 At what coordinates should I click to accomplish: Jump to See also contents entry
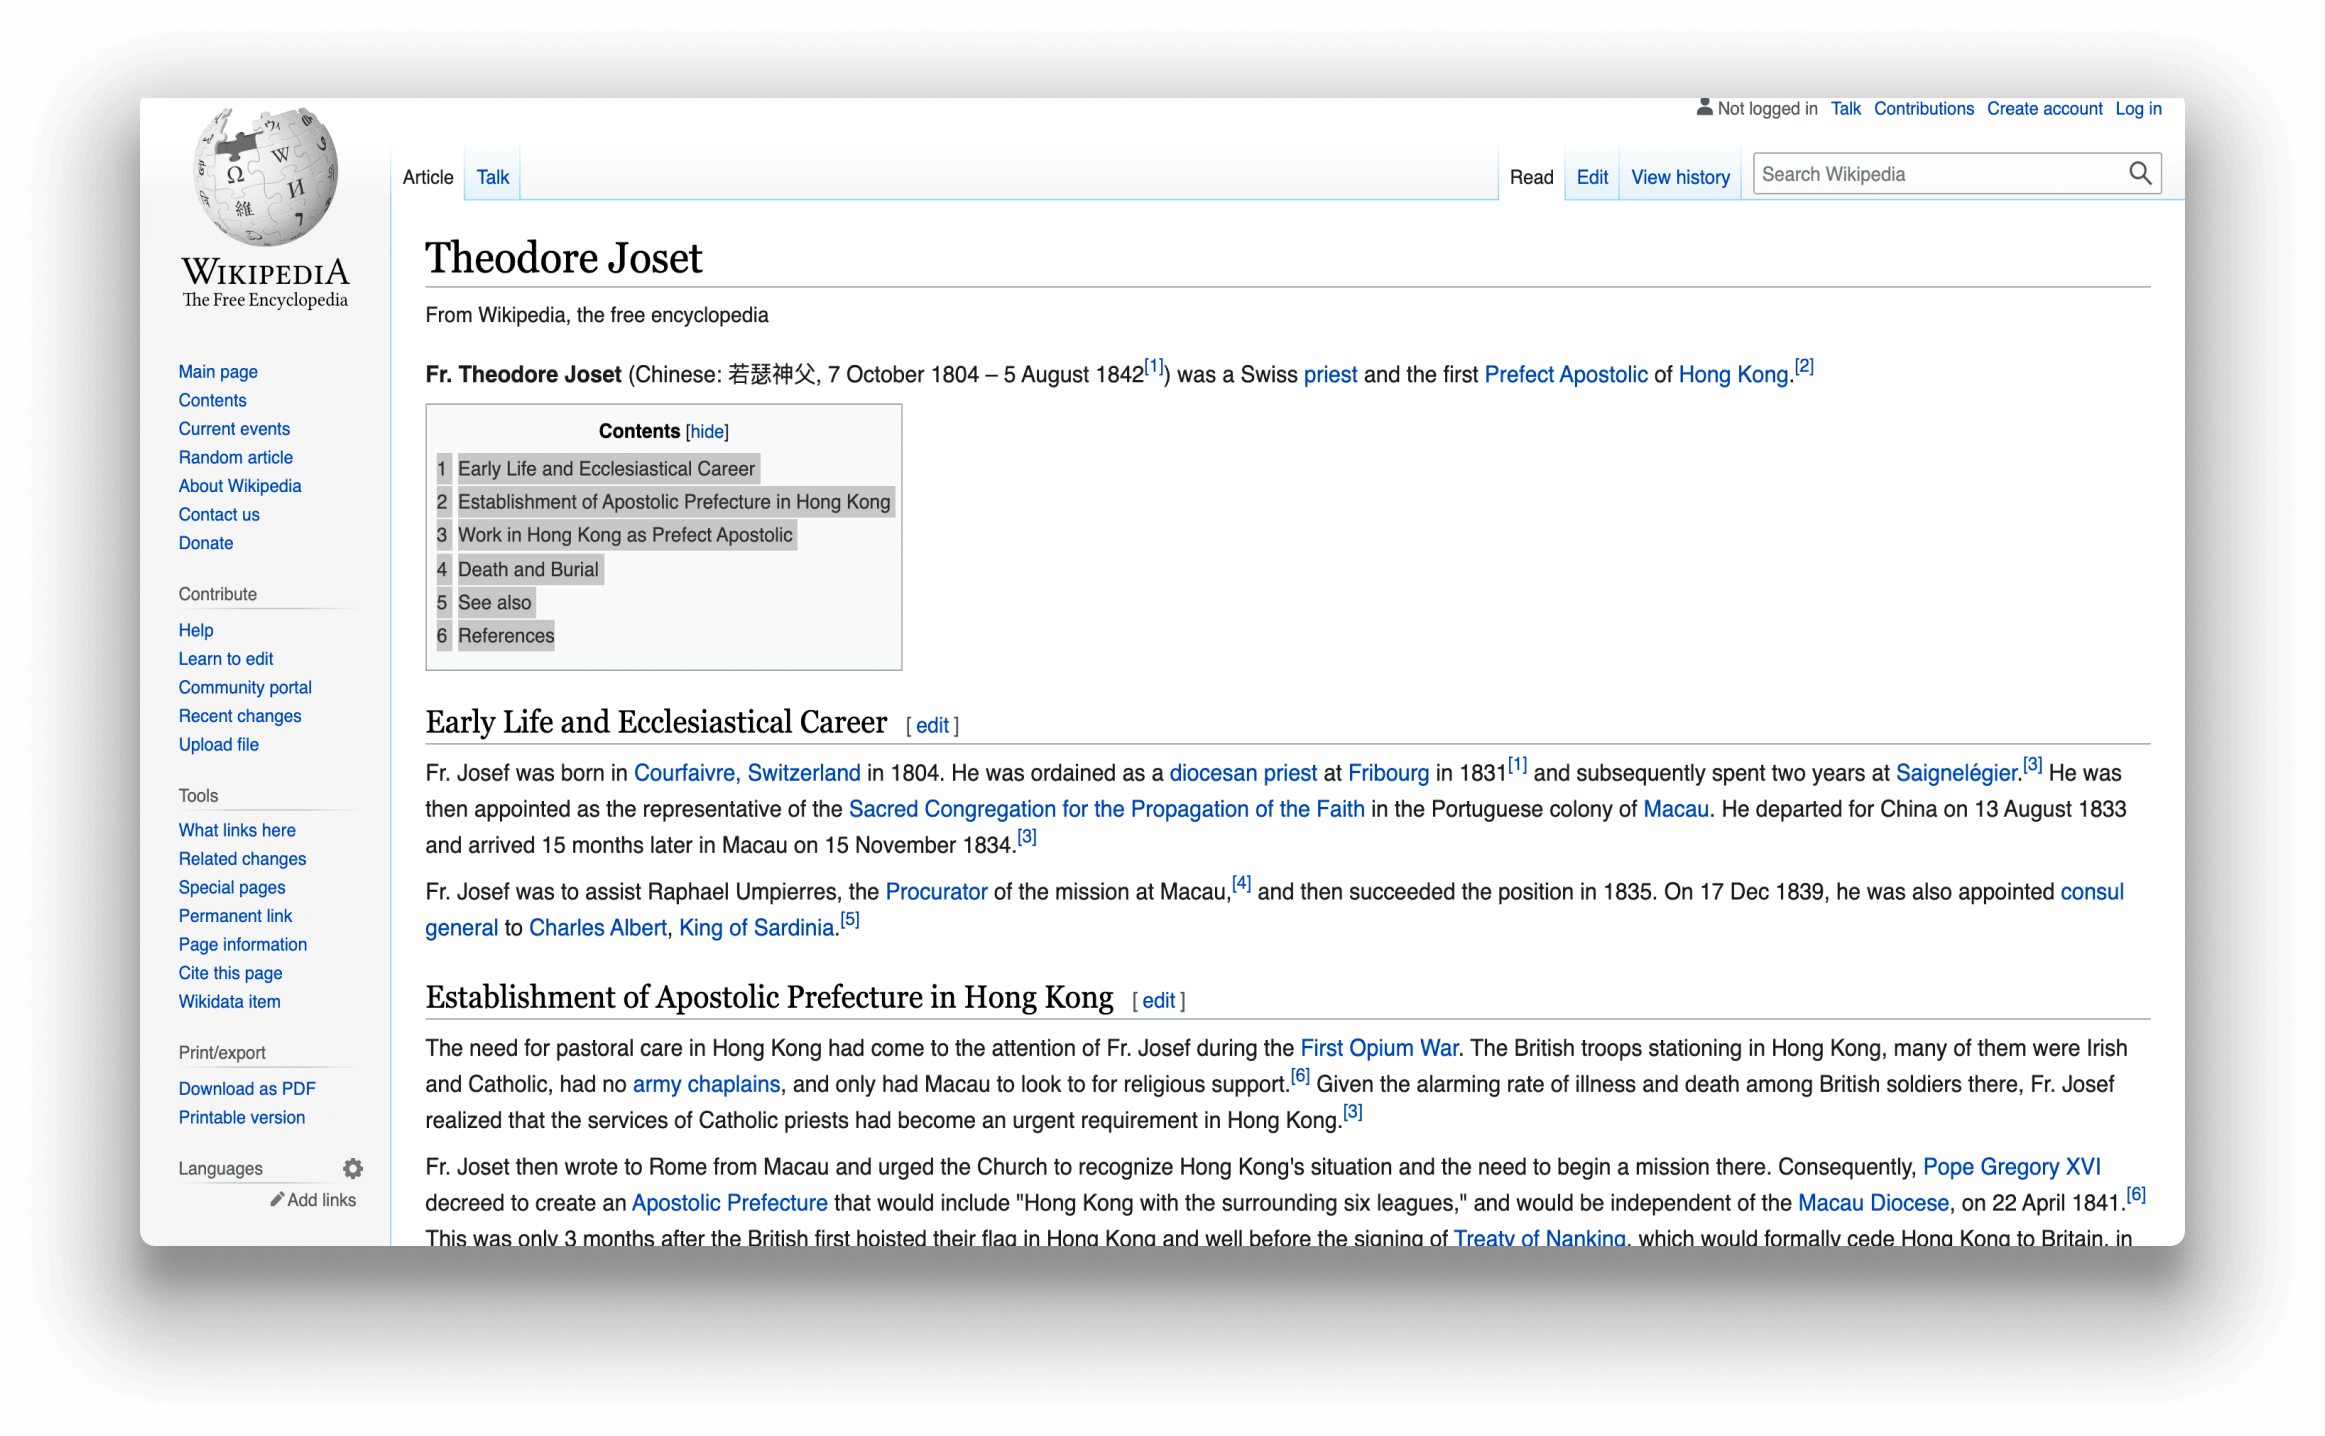[494, 602]
